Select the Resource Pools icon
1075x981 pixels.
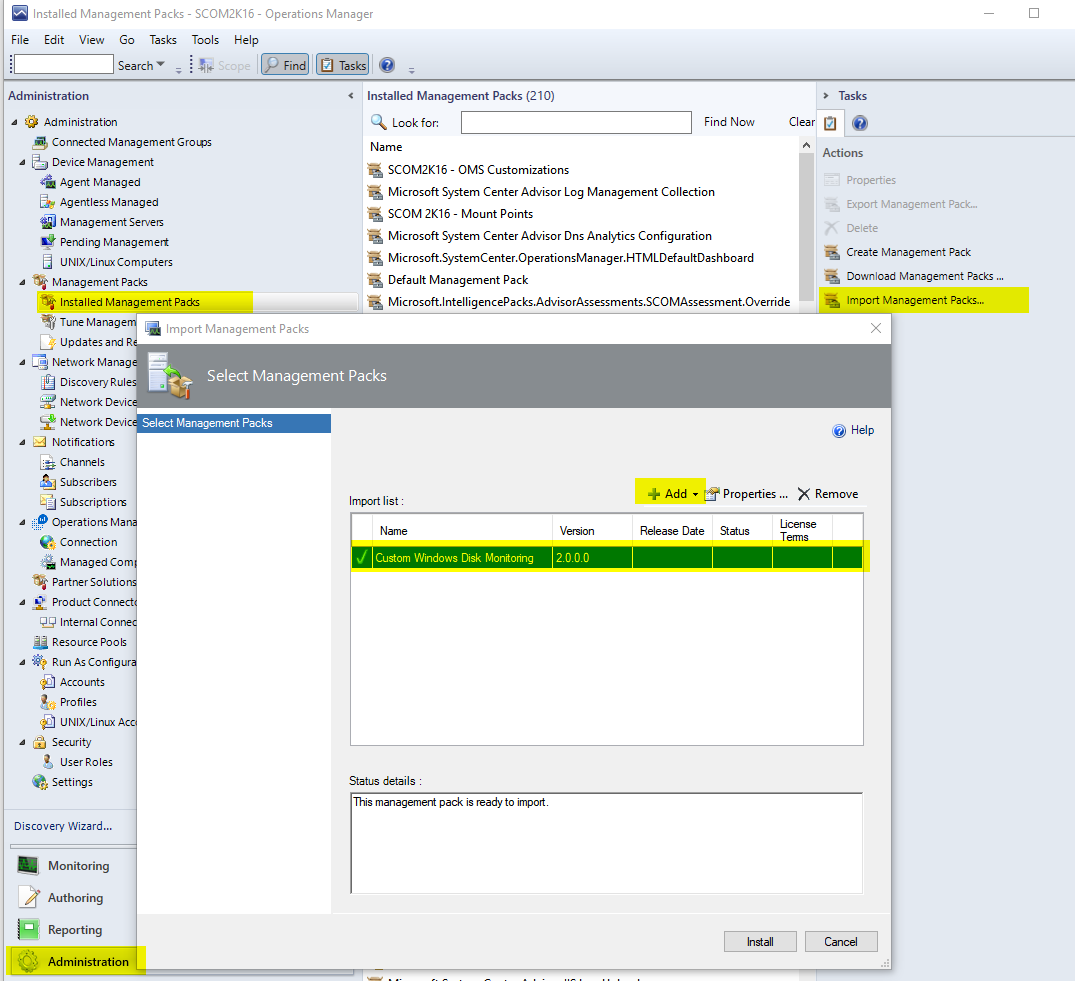pyautogui.click(x=40, y=642)
